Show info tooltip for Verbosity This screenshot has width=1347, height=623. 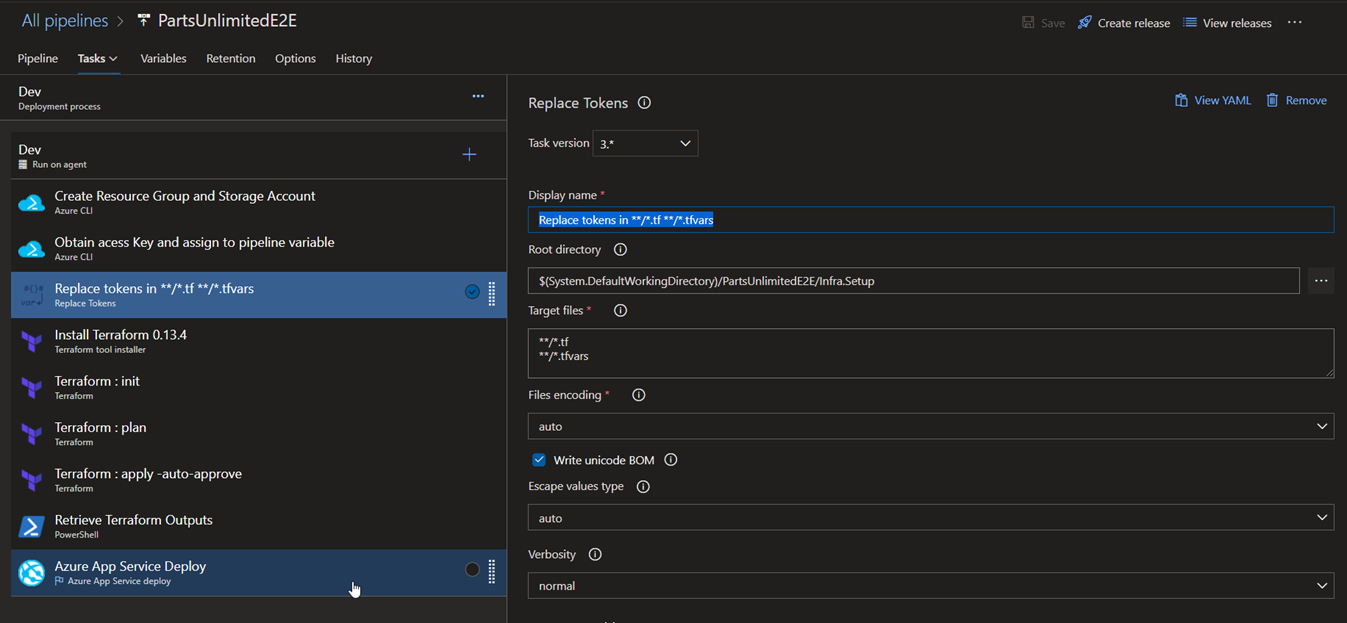595,555
